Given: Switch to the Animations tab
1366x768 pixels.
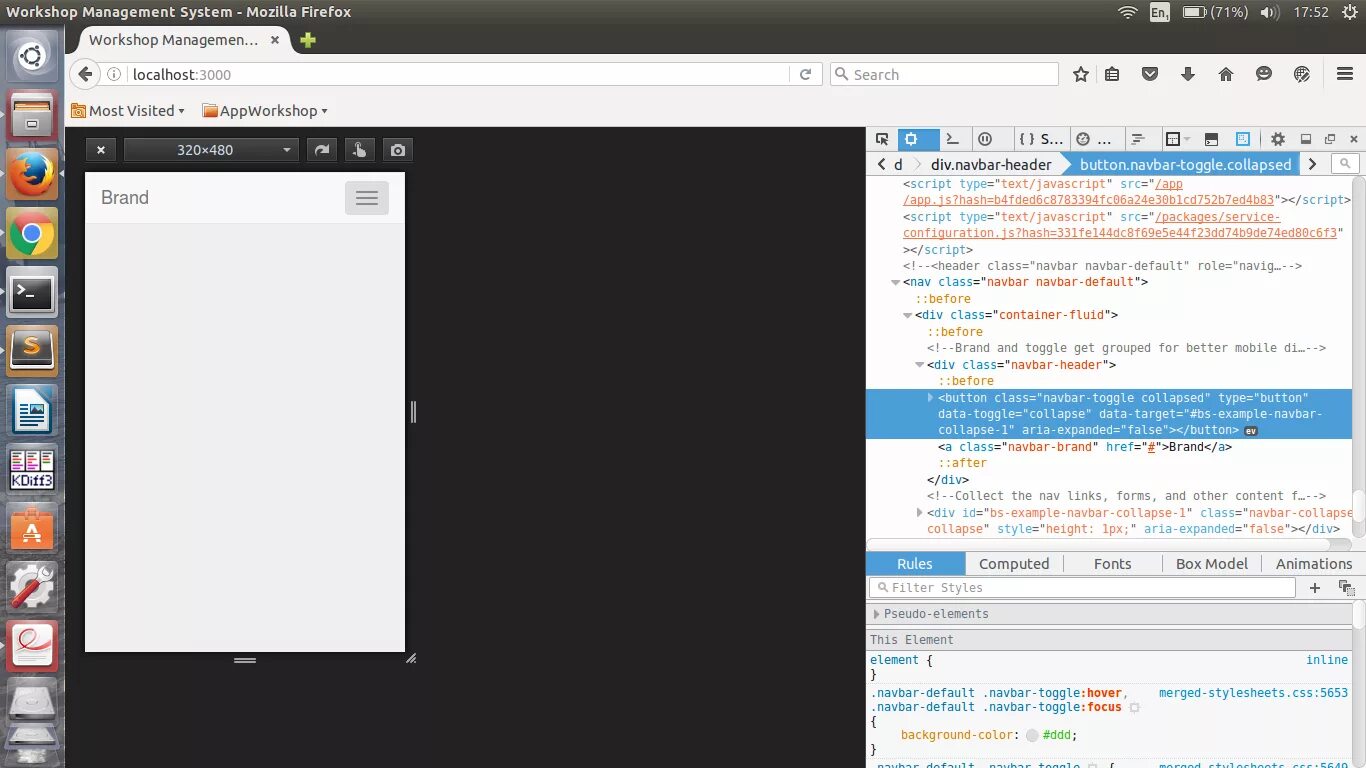Looking at the screenshot, I should tap(1313, 564).
